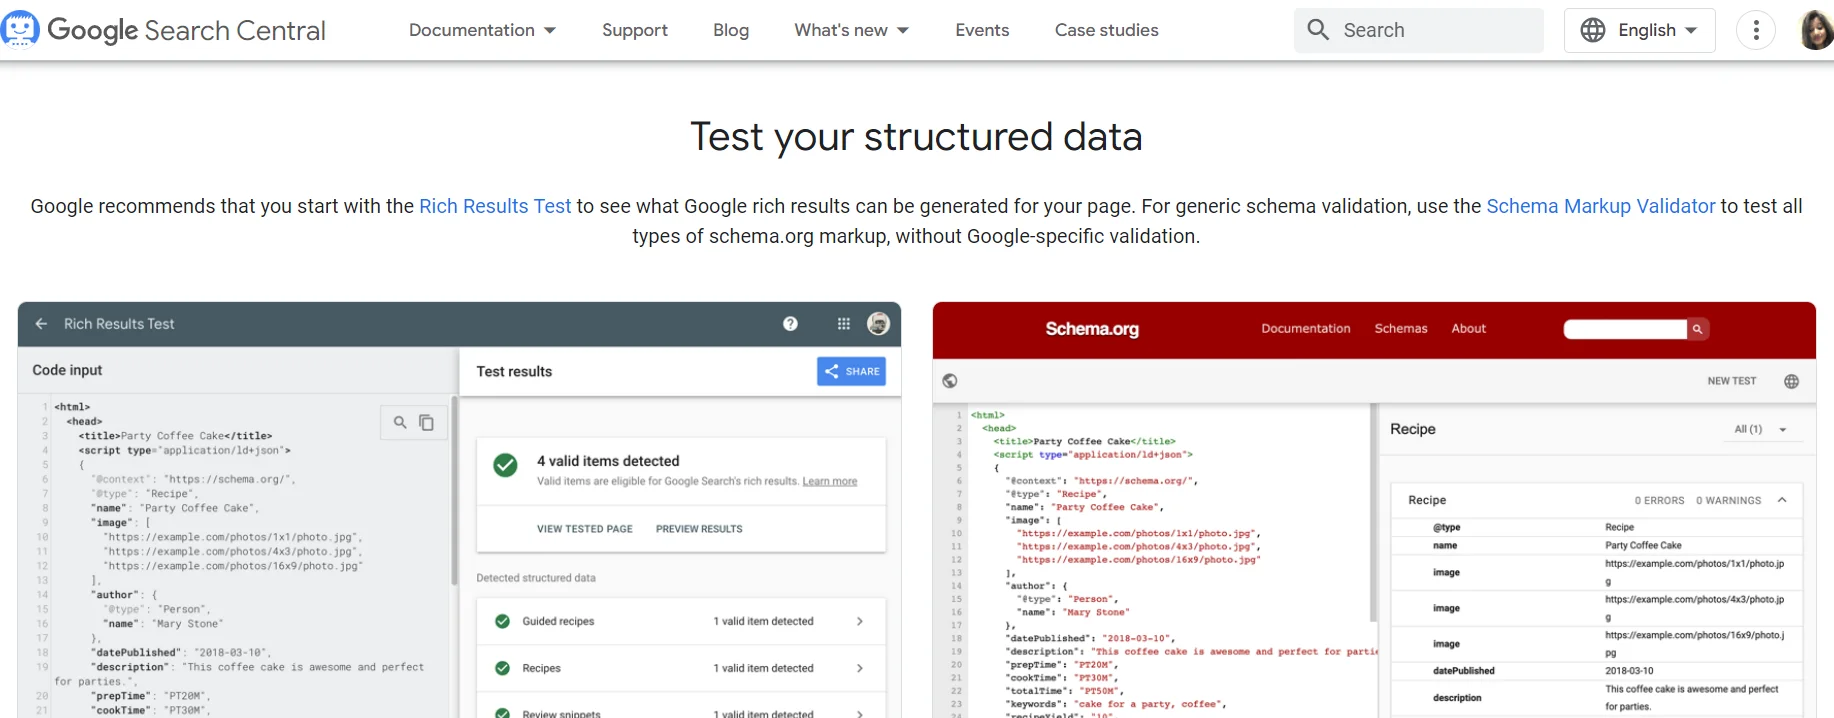Open the Schema Markup Validator link
Screen dimensions: 1834x718
pos(1600,206)
